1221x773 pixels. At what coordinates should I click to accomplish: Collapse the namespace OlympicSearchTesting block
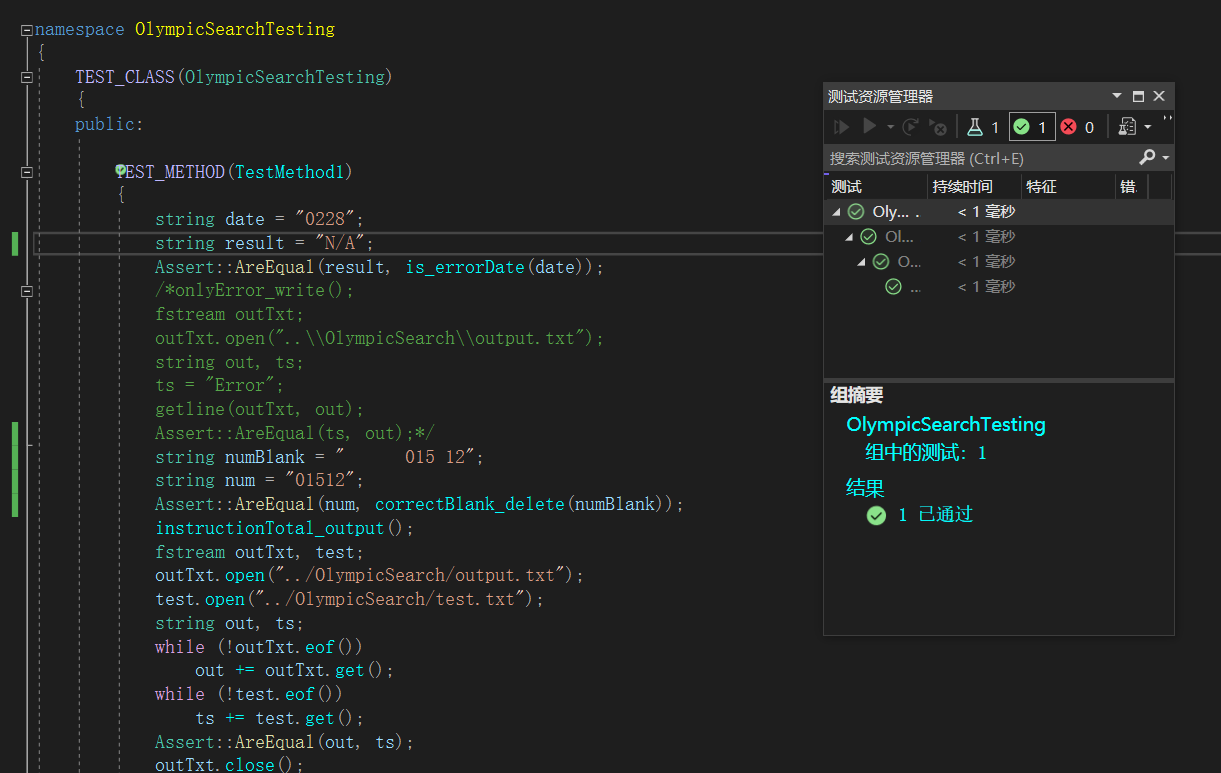click(27, 30)
